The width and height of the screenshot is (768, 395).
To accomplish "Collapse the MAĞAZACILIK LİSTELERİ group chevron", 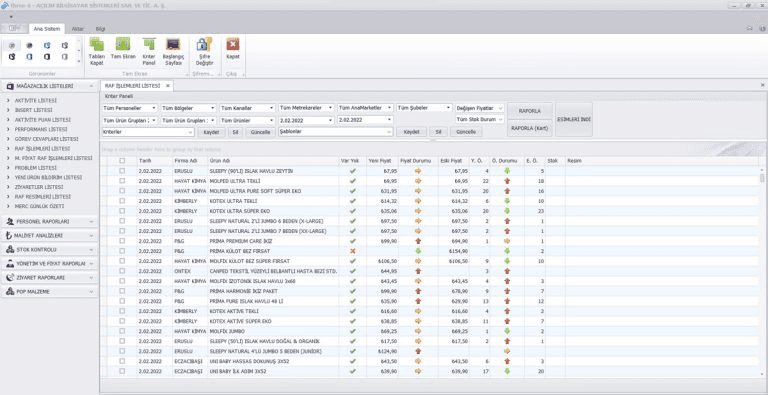I will tap(92, 86).
